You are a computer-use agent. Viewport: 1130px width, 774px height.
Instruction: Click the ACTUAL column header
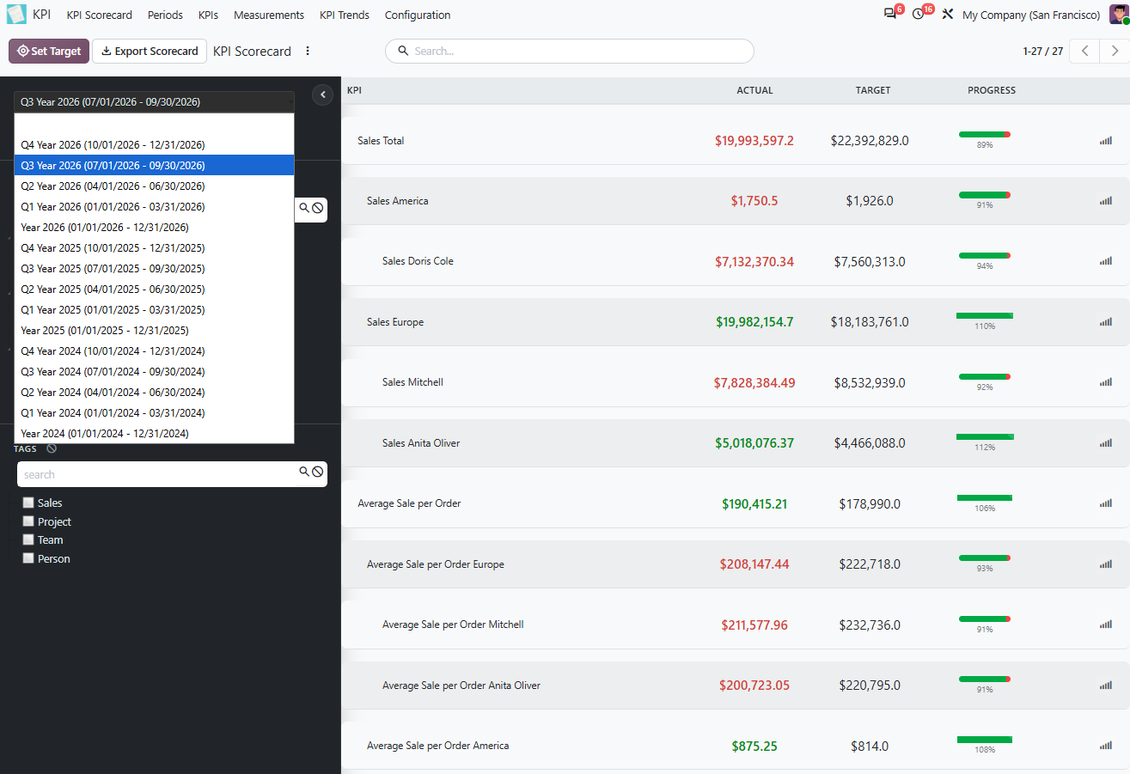tap(755, 90)
